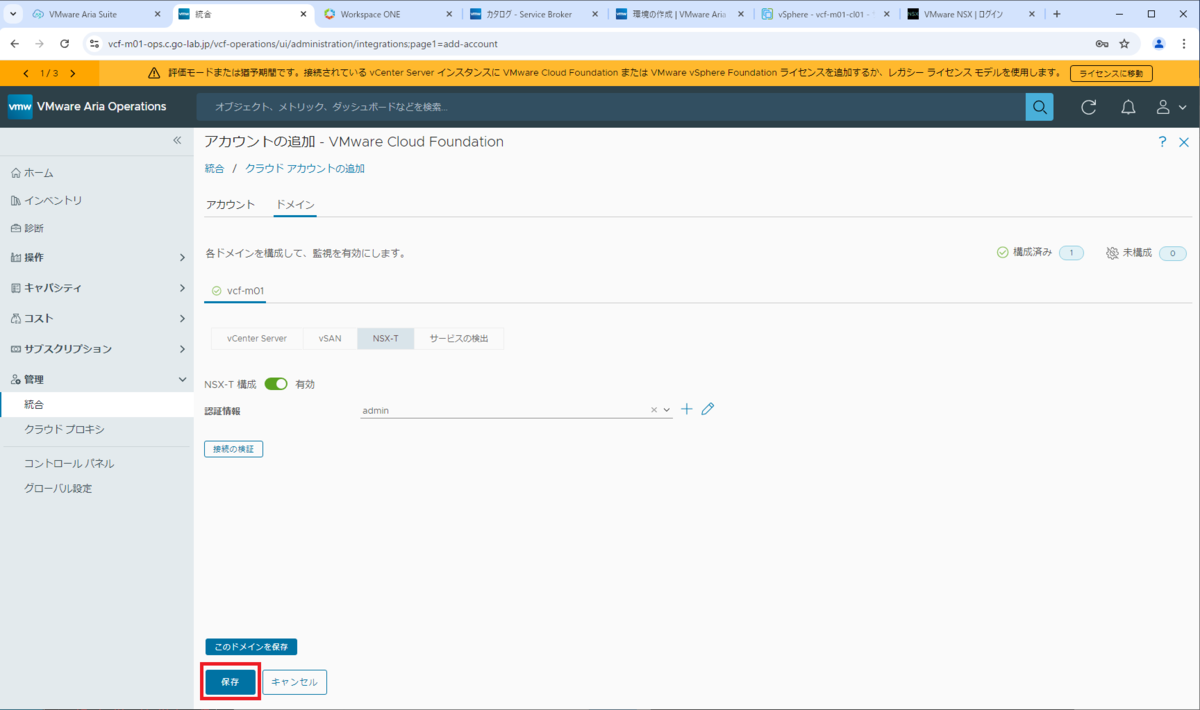Close the add account panel
1200x710 pixels.
[1182, 142]
